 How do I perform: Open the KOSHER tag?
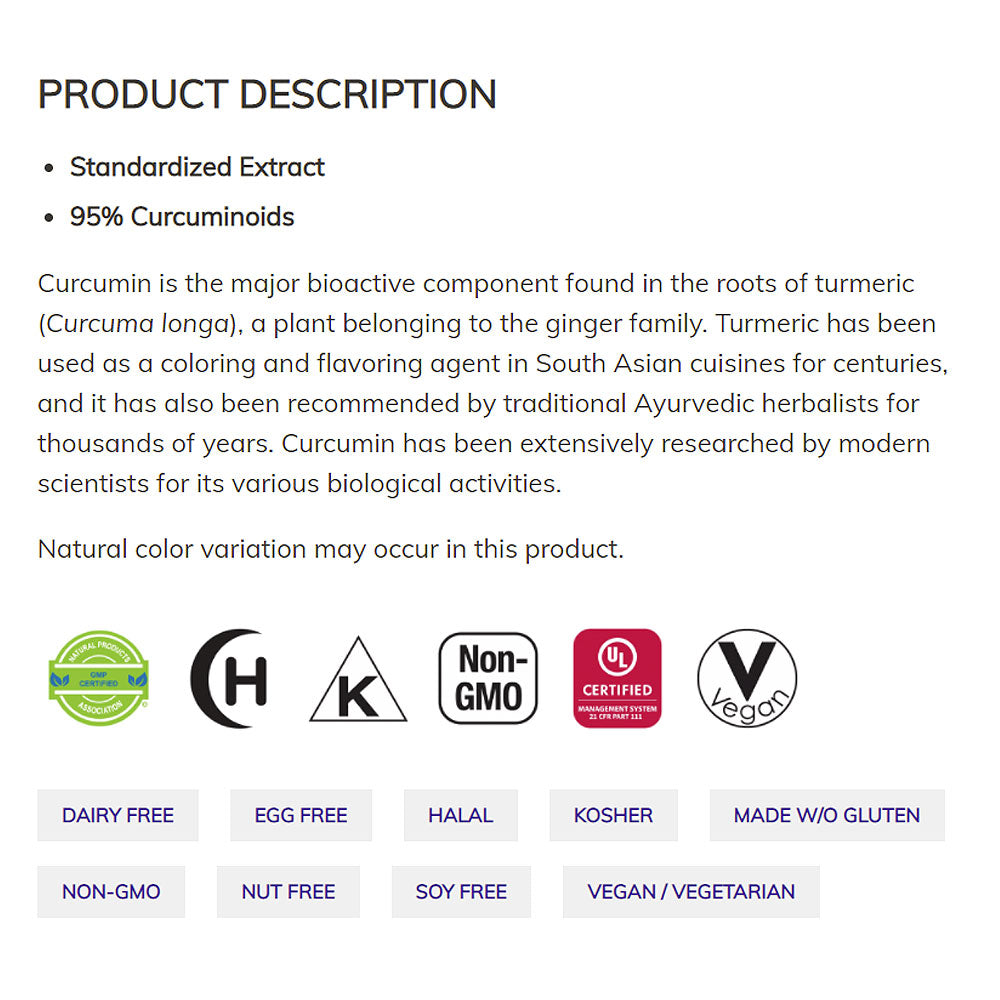point(613,815)
